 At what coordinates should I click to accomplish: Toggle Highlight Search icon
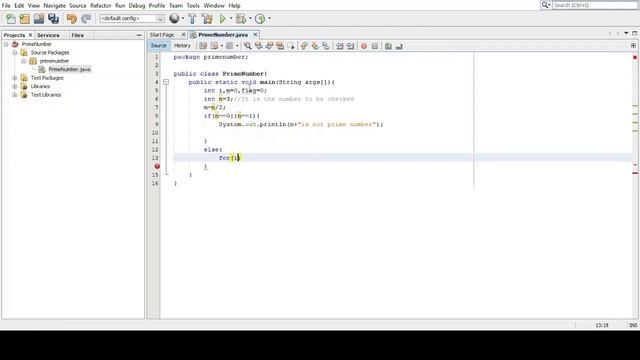coord(280,46)
